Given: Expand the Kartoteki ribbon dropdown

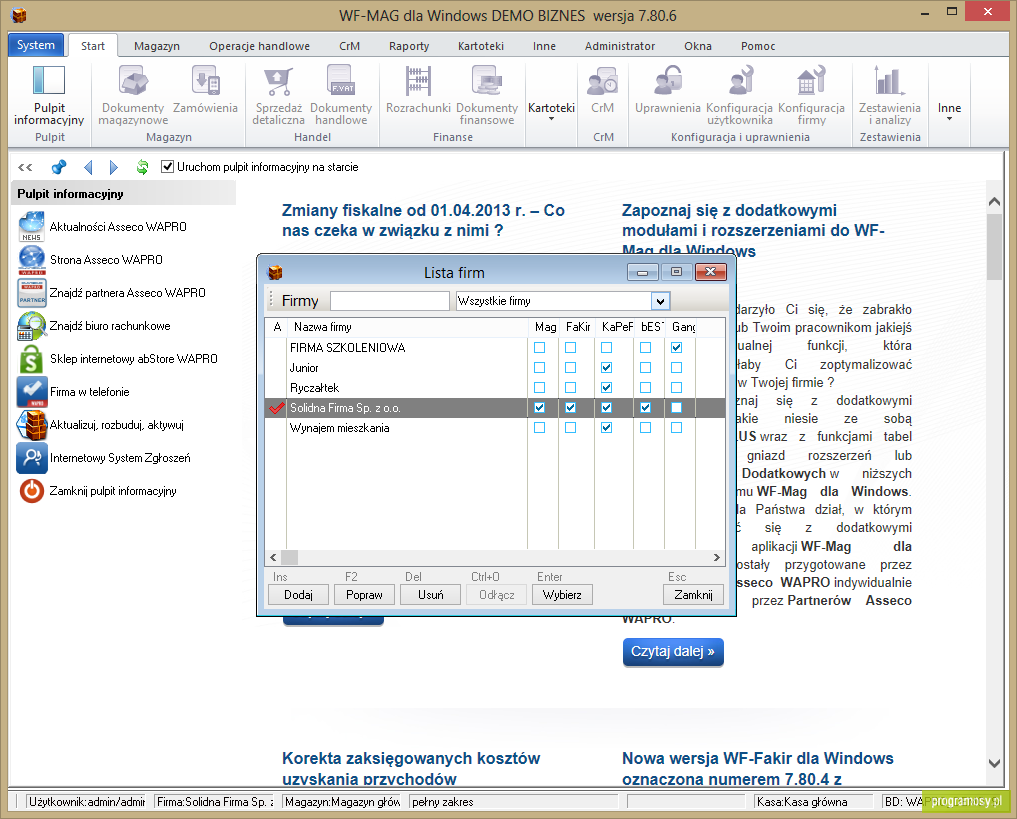Looking at the screenshot, I should click(x=551, y=111).
